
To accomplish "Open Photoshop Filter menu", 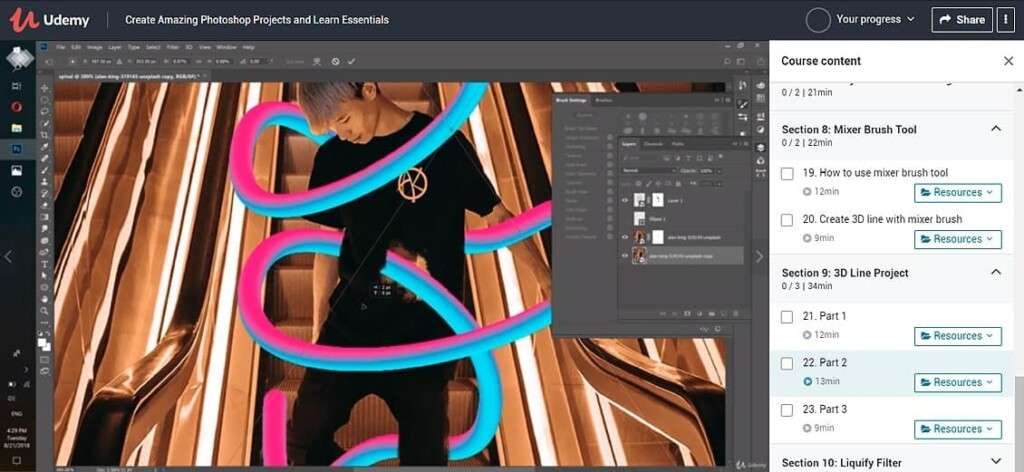I will coord(172,48).
